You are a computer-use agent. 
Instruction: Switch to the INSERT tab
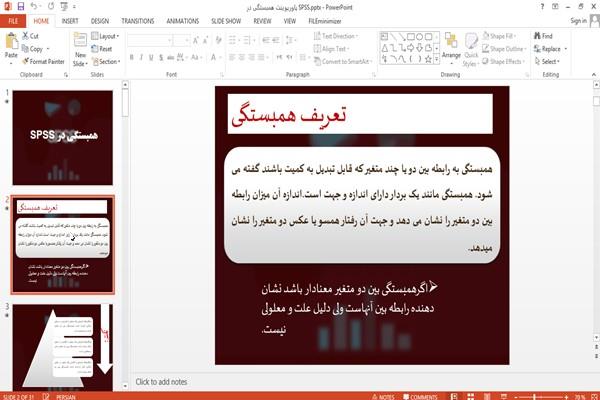(70, 21)
